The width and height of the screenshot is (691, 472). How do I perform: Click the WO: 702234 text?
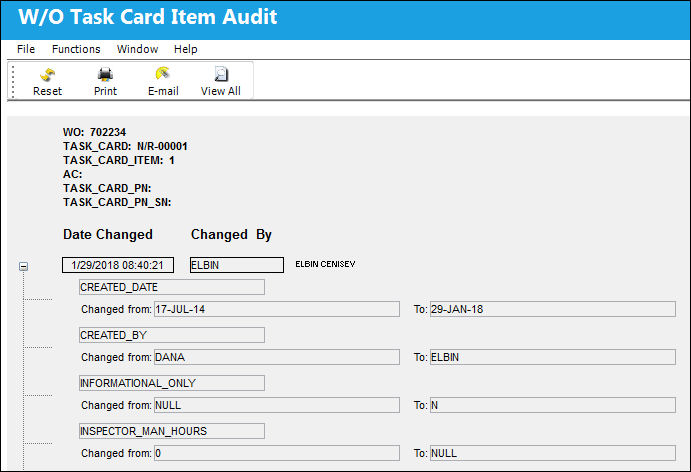point(94,132)
